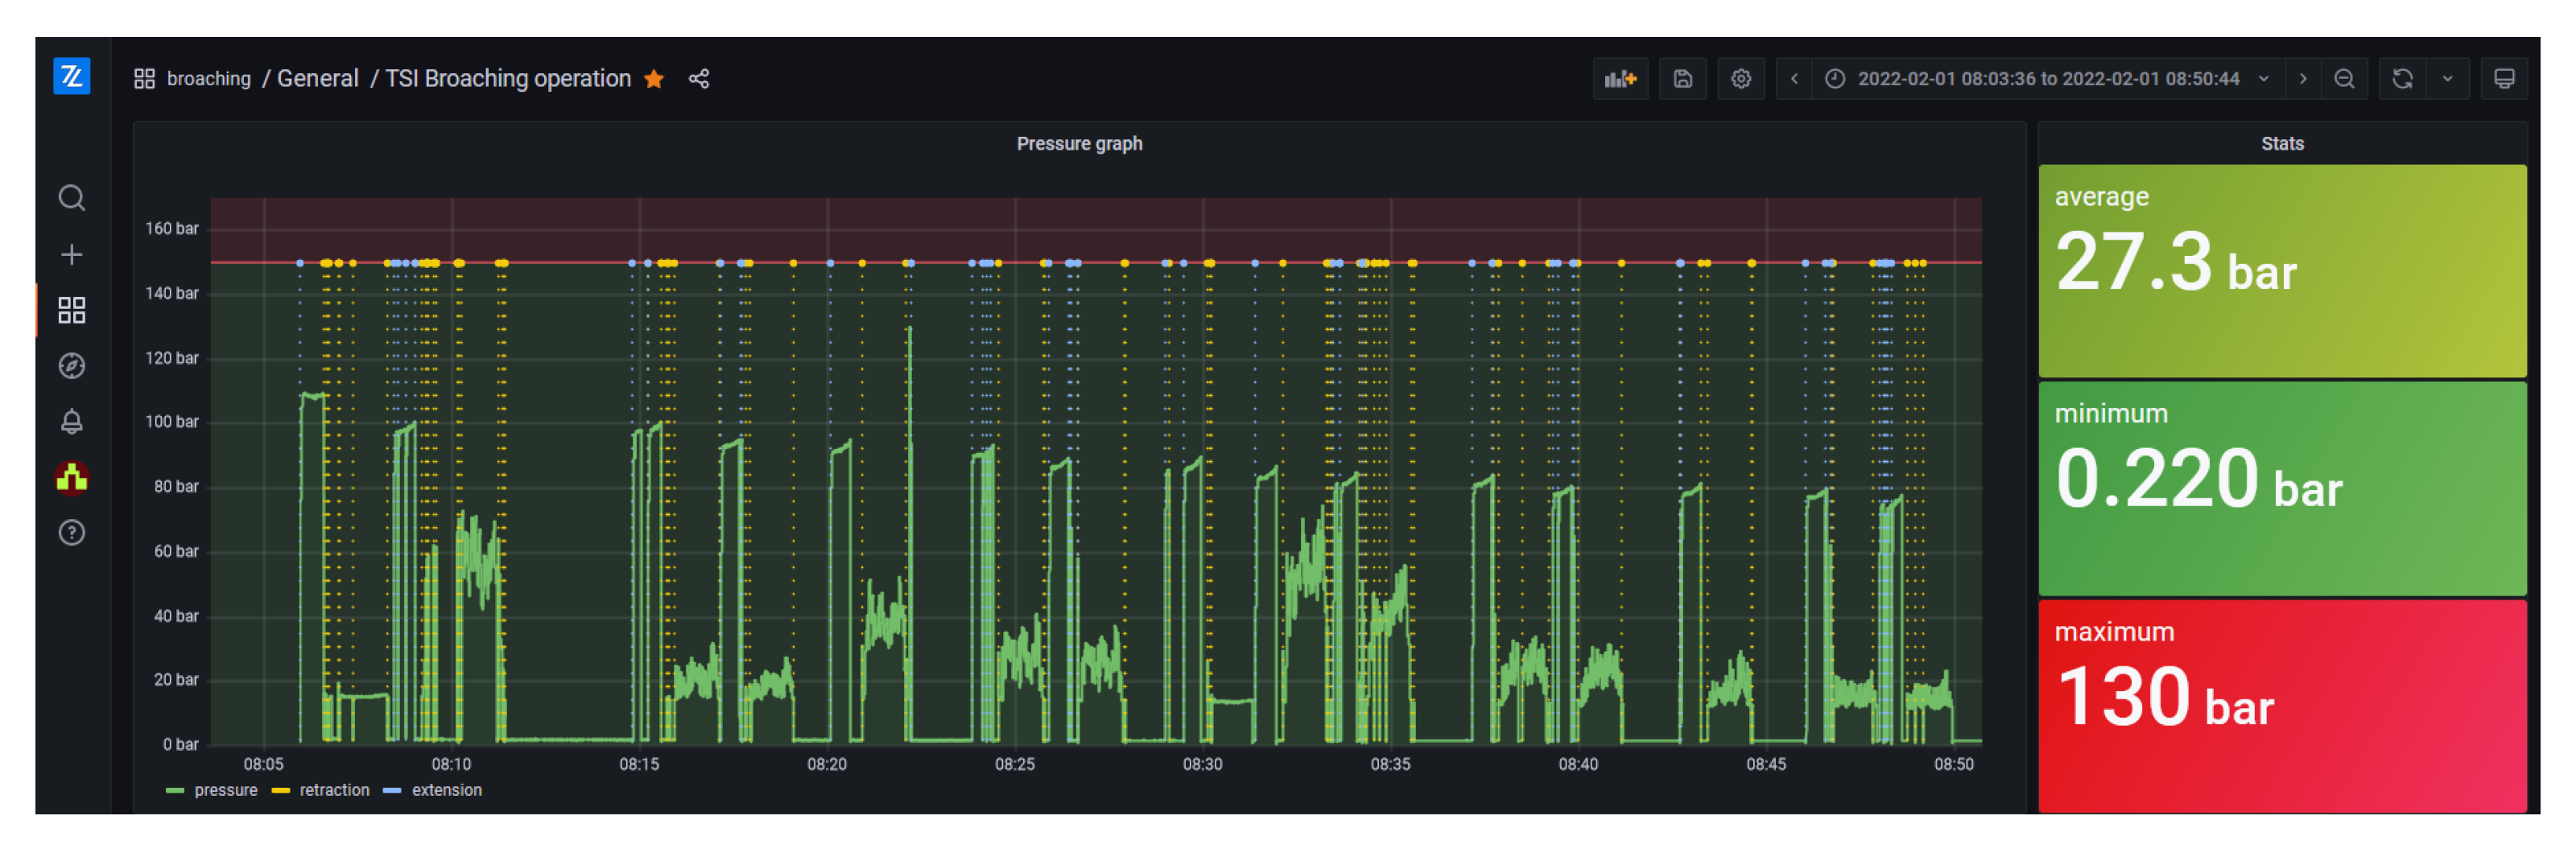
Task: Open the help question mark icon
Action: [71, 533]
